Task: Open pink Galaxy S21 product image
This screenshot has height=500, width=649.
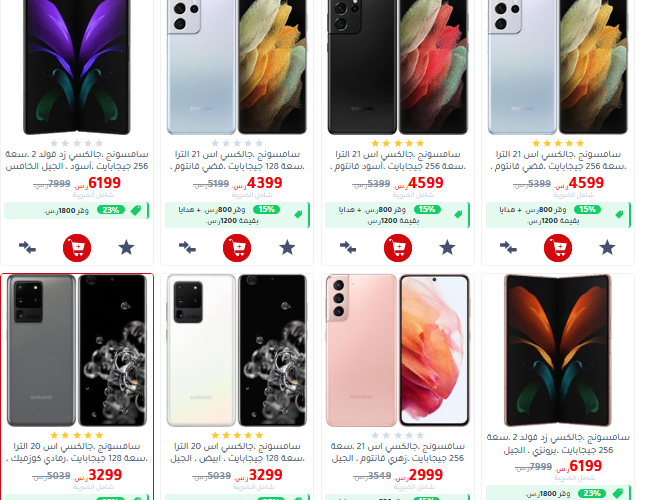Action: click(x=398, y=351)
